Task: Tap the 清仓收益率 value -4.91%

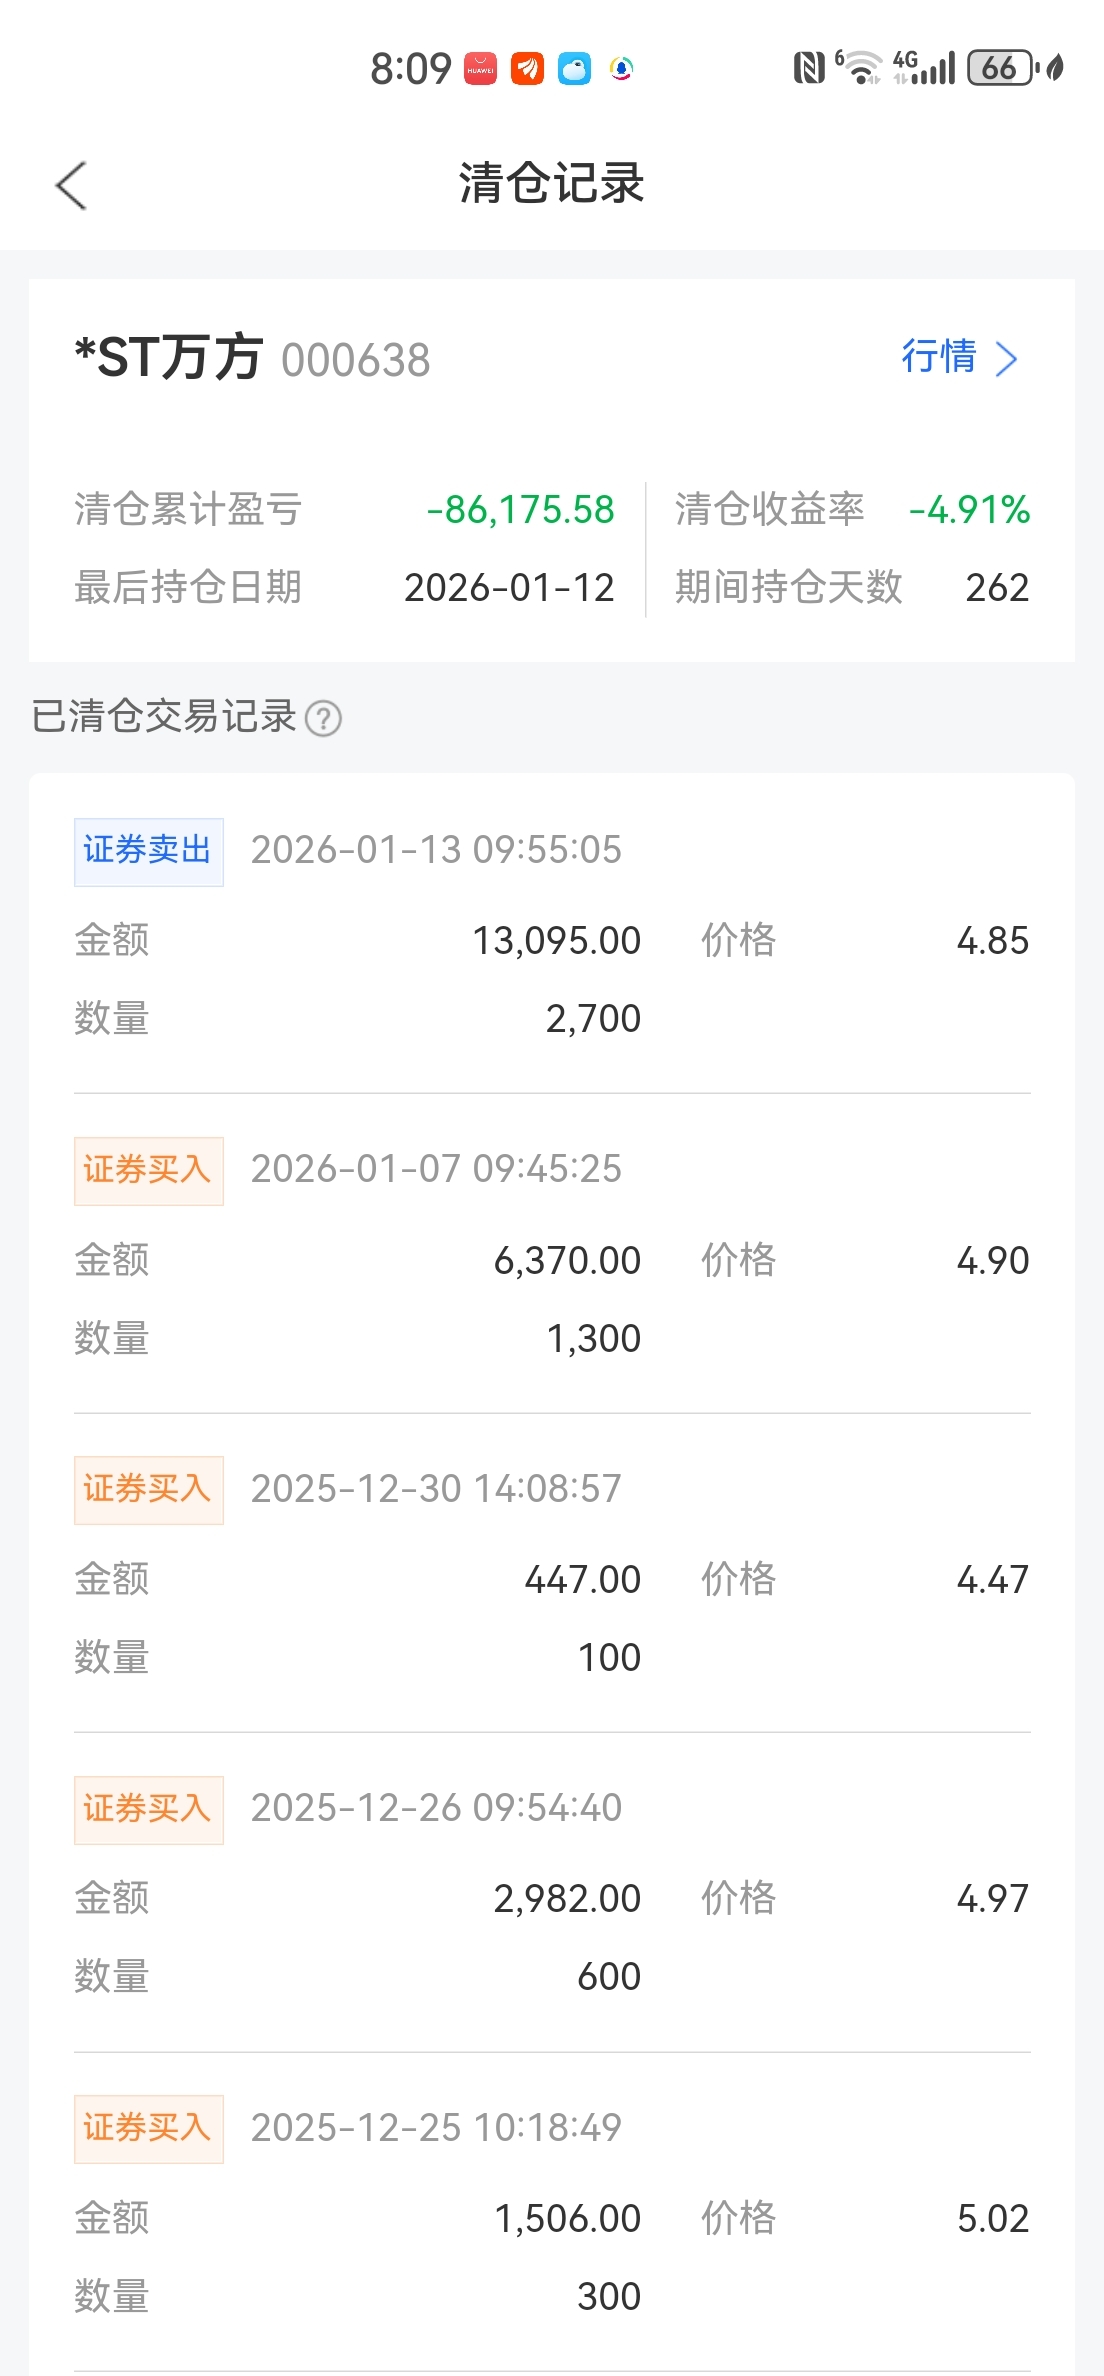Action: click(969, 510)
